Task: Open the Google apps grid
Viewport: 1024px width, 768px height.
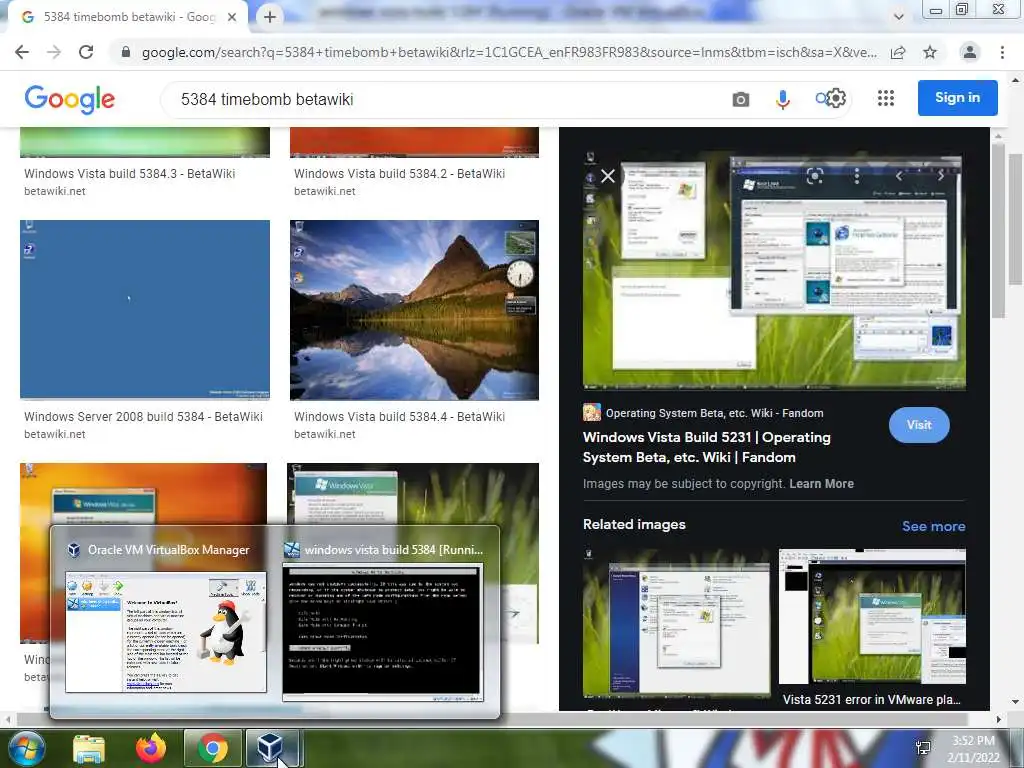Action: pyautogui.click(x=886, y=99)
